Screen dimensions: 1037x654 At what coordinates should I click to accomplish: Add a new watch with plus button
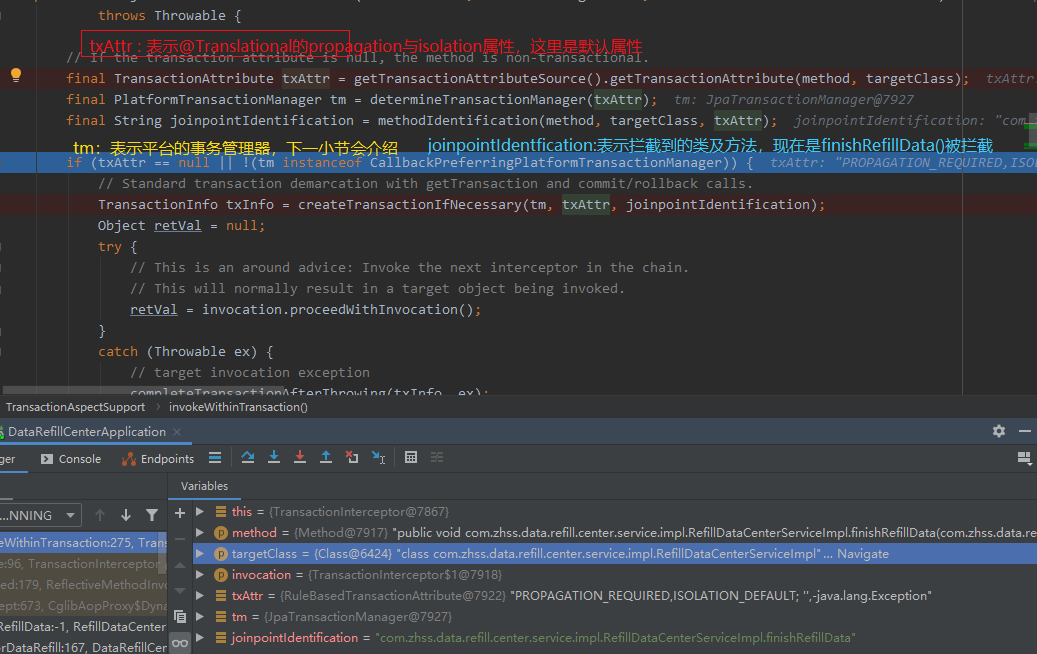coord(180,513)
